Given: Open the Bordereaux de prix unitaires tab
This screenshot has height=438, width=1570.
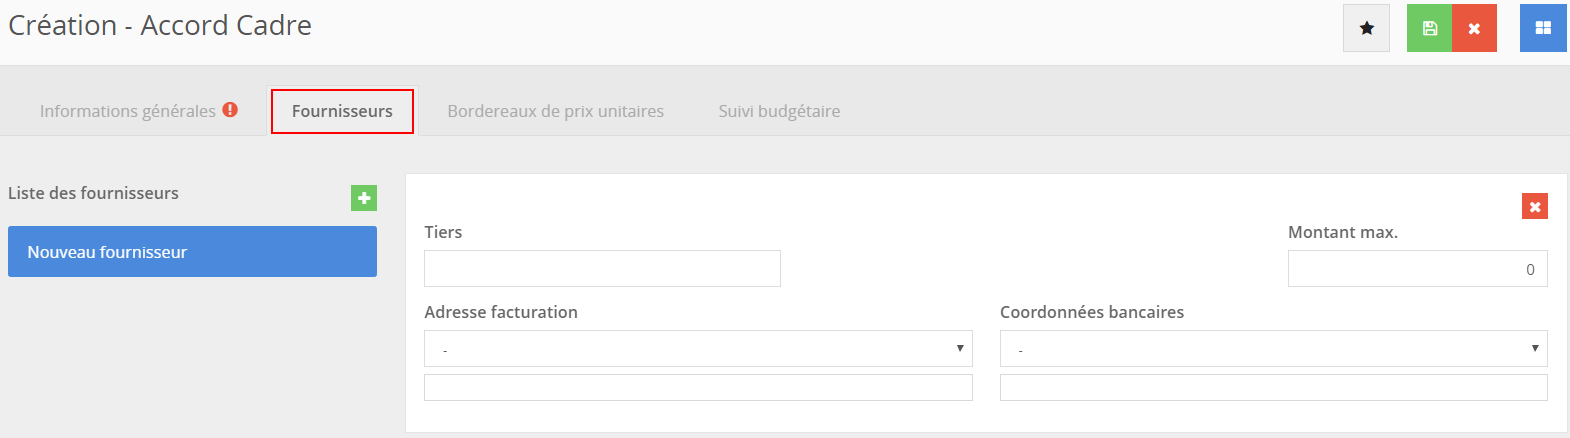Looking at the screenshot, I should pyautogui.click(x=555, y=111).
